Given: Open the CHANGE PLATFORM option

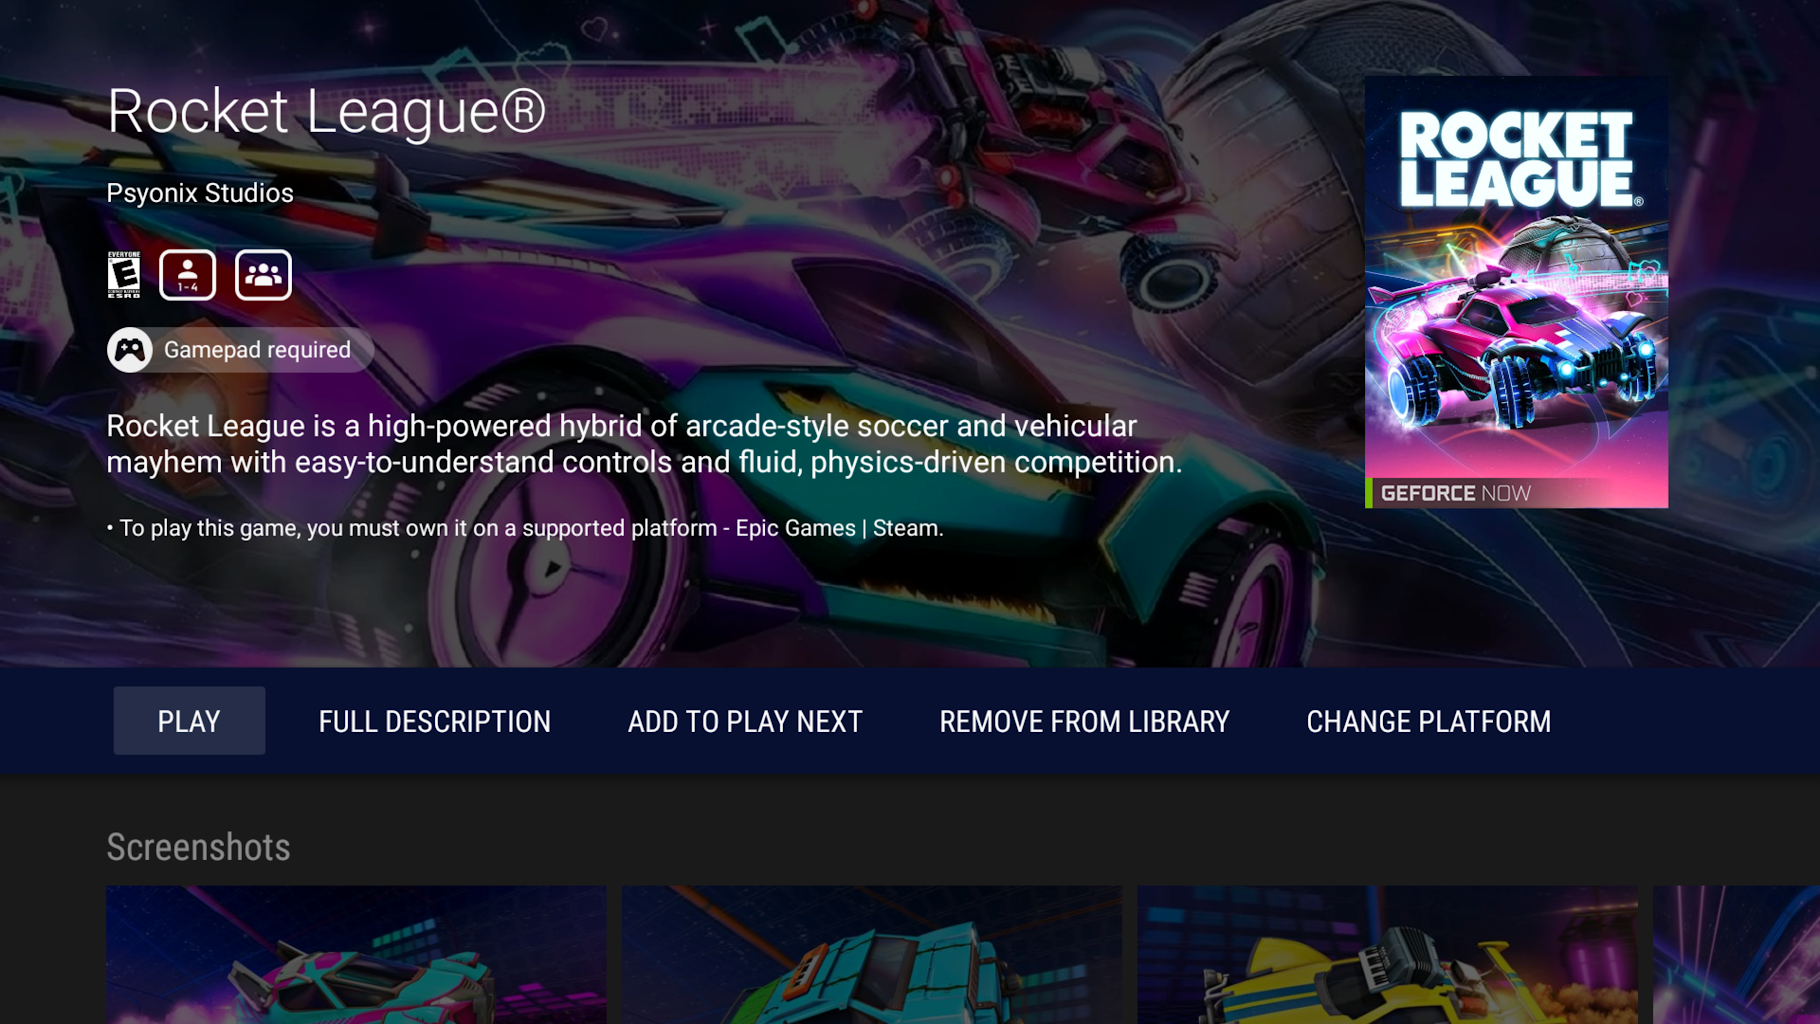Looking at the screenshot, I should pyautogui.click(x=1429, y=721).
